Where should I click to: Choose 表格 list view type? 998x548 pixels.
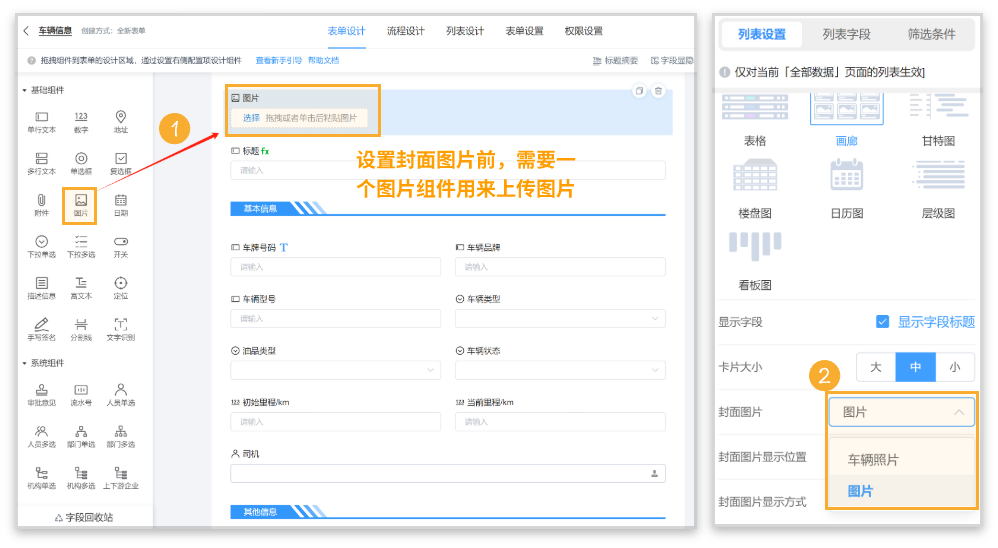coord(755,120)
